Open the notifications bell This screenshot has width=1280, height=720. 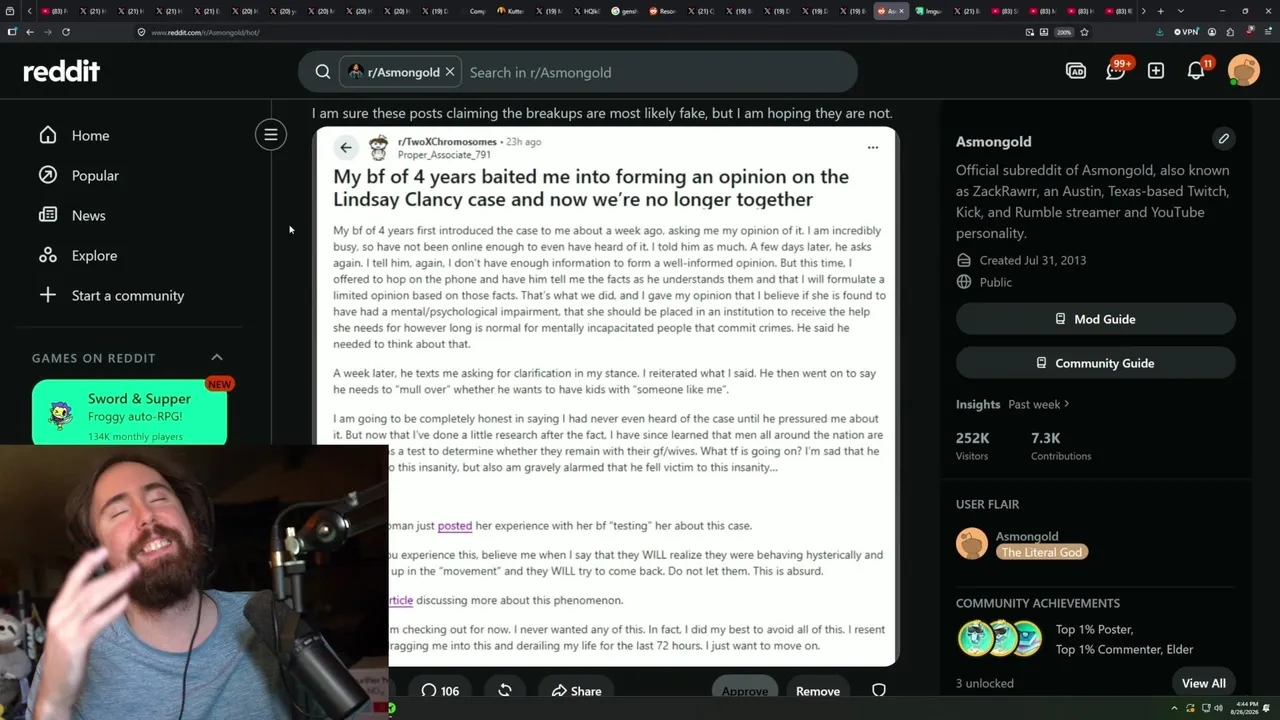(1196, 71)
